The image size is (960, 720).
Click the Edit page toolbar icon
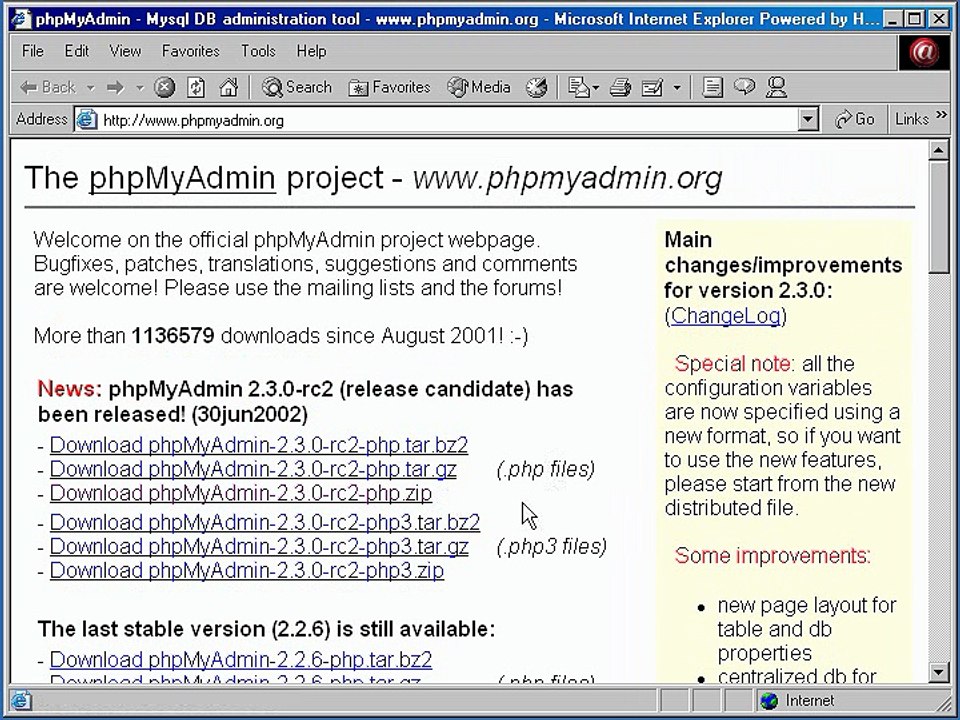click(652, 88)
